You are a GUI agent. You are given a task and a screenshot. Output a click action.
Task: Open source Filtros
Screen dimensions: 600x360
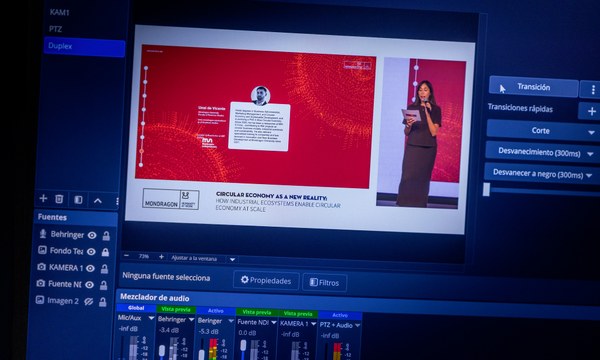pyautogui.click(x=324, y=282)
